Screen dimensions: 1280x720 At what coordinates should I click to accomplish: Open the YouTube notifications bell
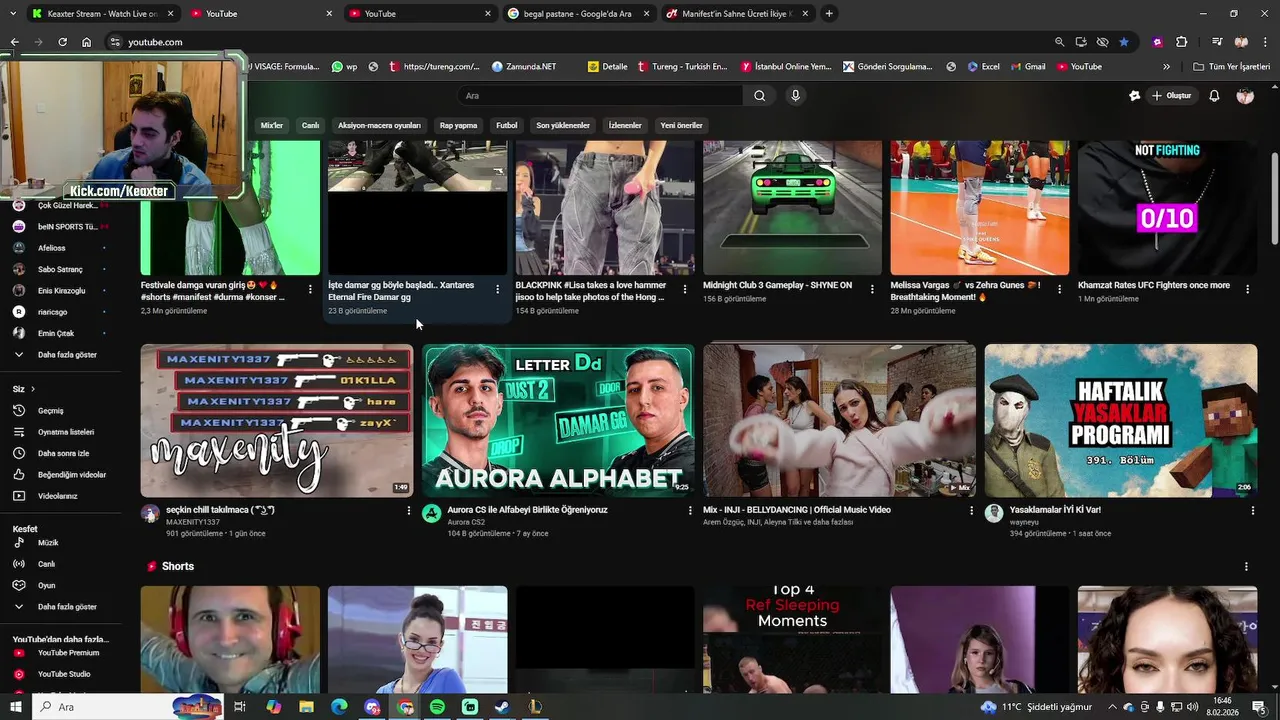click(1214, 96)
